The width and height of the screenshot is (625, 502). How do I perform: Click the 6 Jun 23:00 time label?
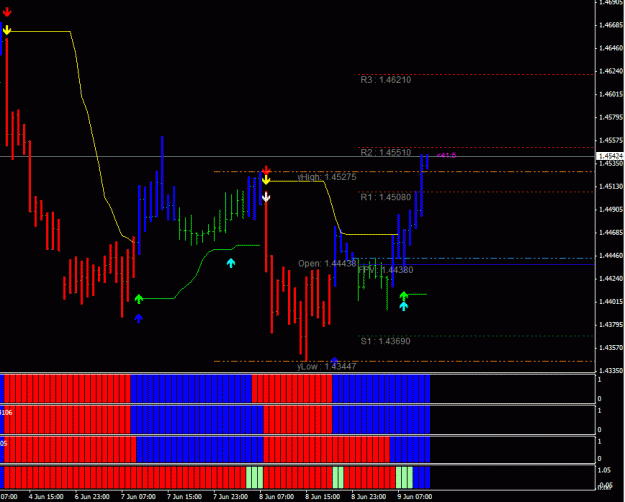tap(92, 497)
